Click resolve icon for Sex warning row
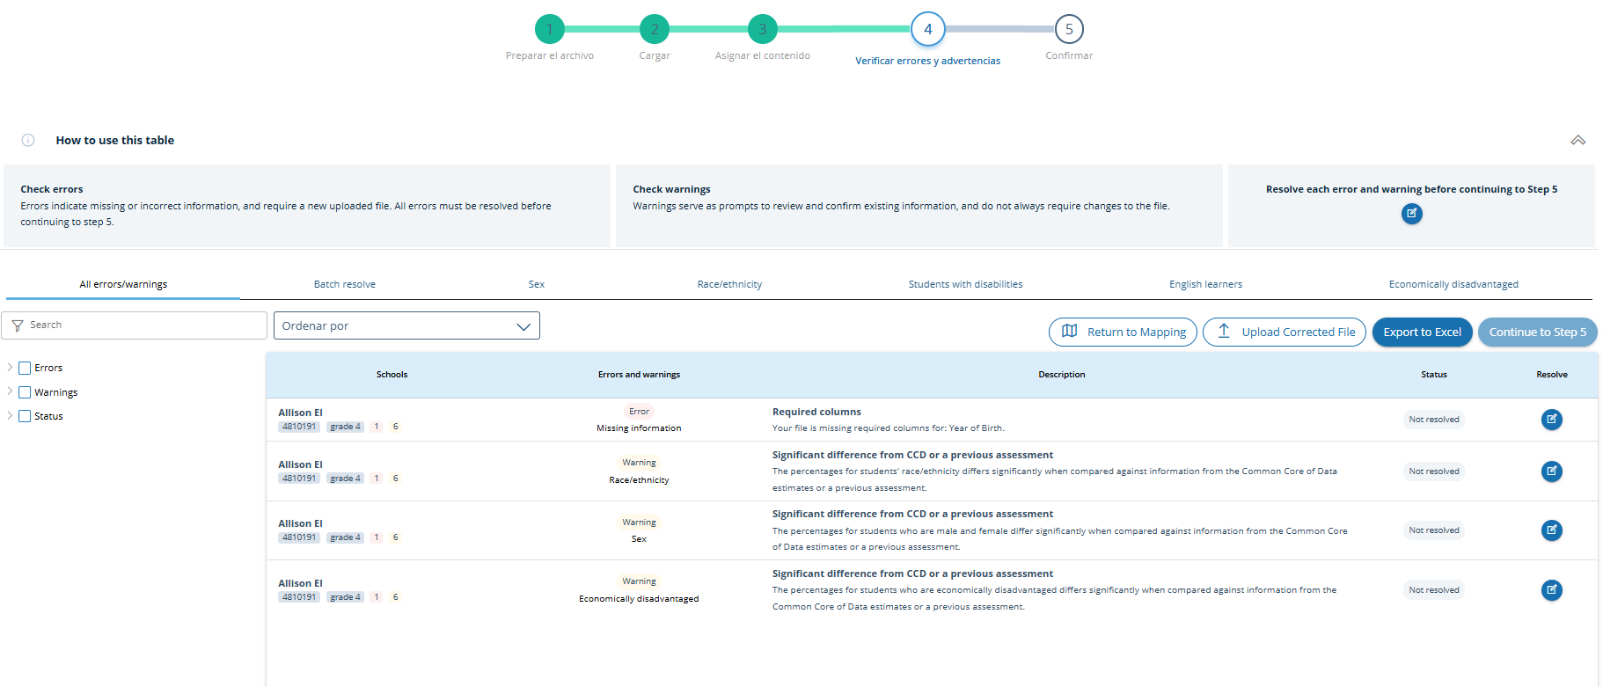The width and height of the screenshot is (1603, 687). 1551,531
